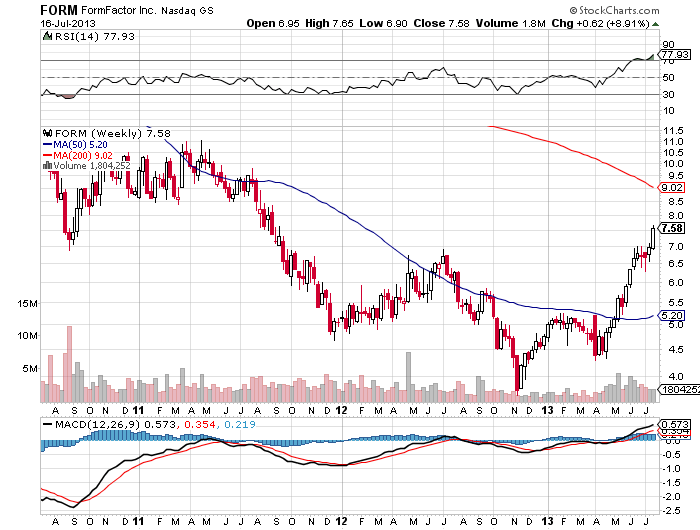Click the candlestick icon before FORM (Weekly)
The width and height of the screenshot is (700, 530).
coord(48,133)
